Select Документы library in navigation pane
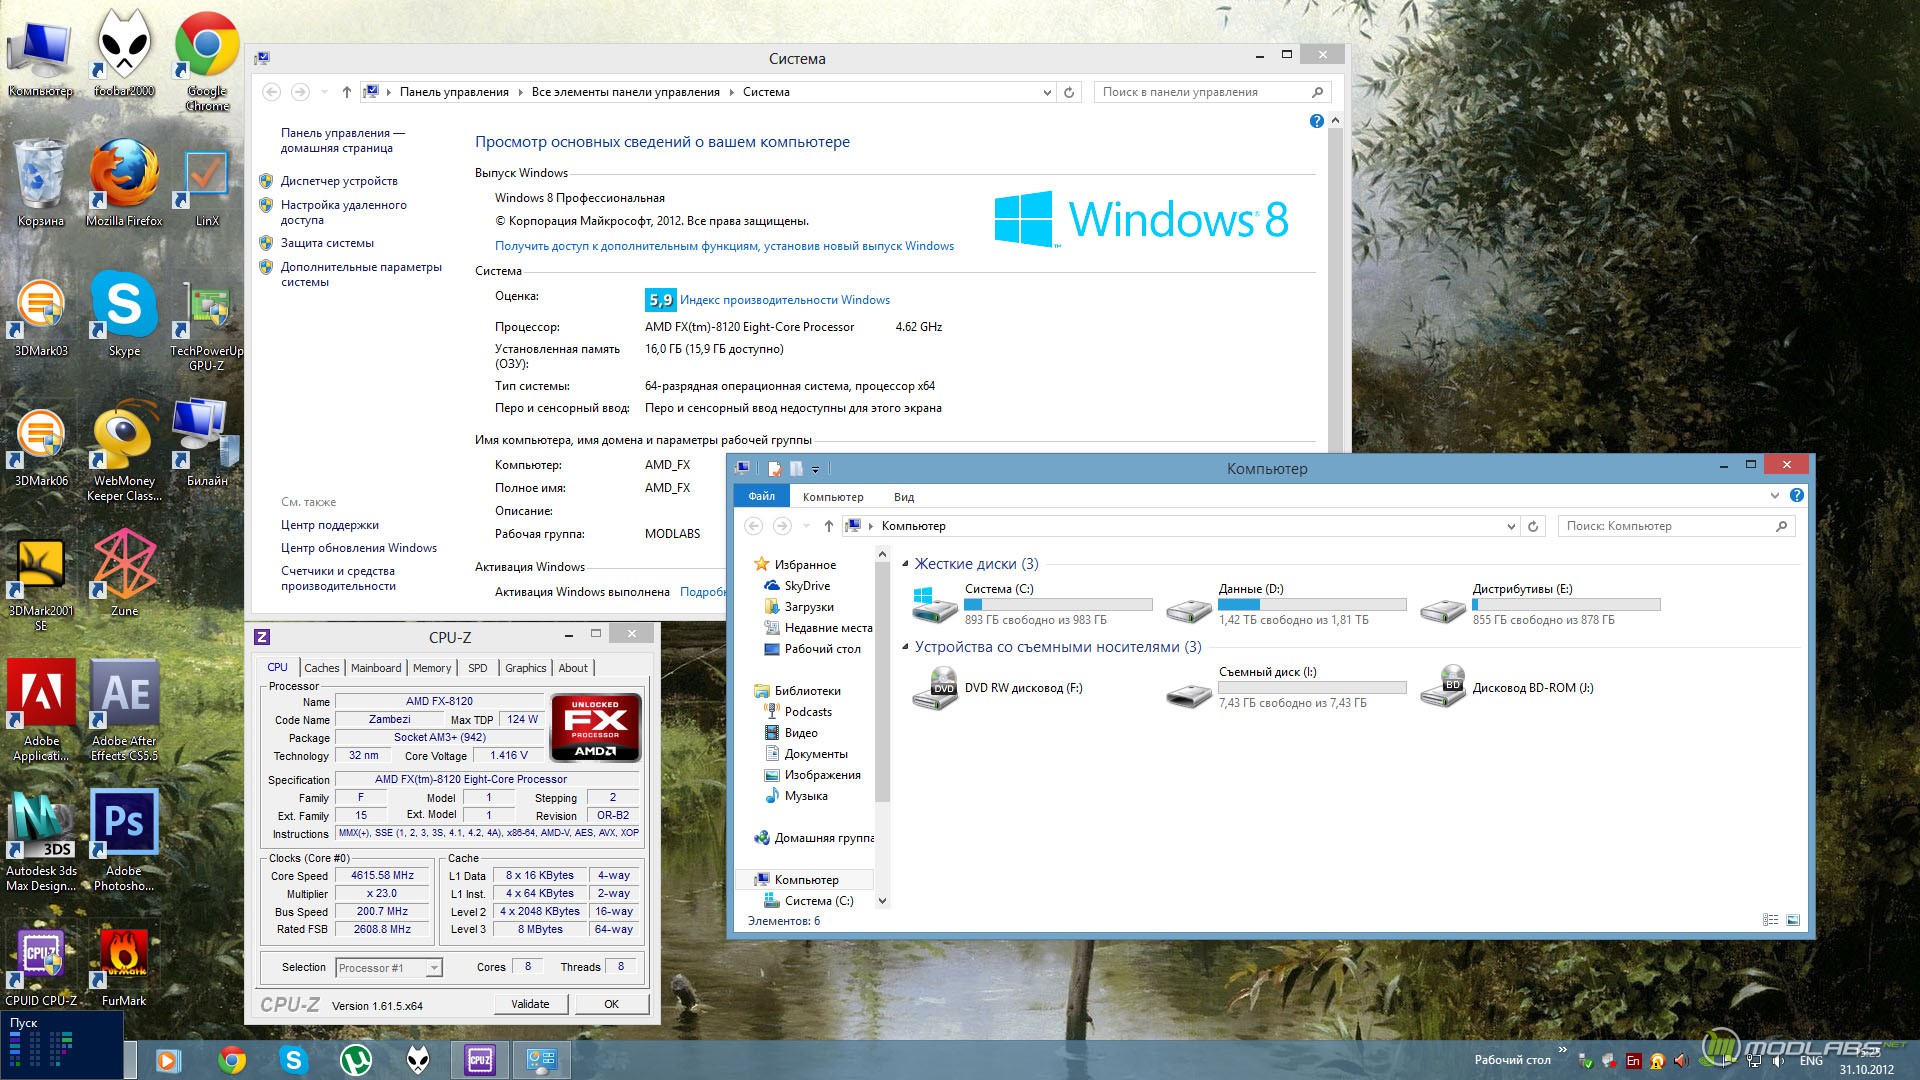This screenshot has width=1920, height=1080. coord(815,754)
